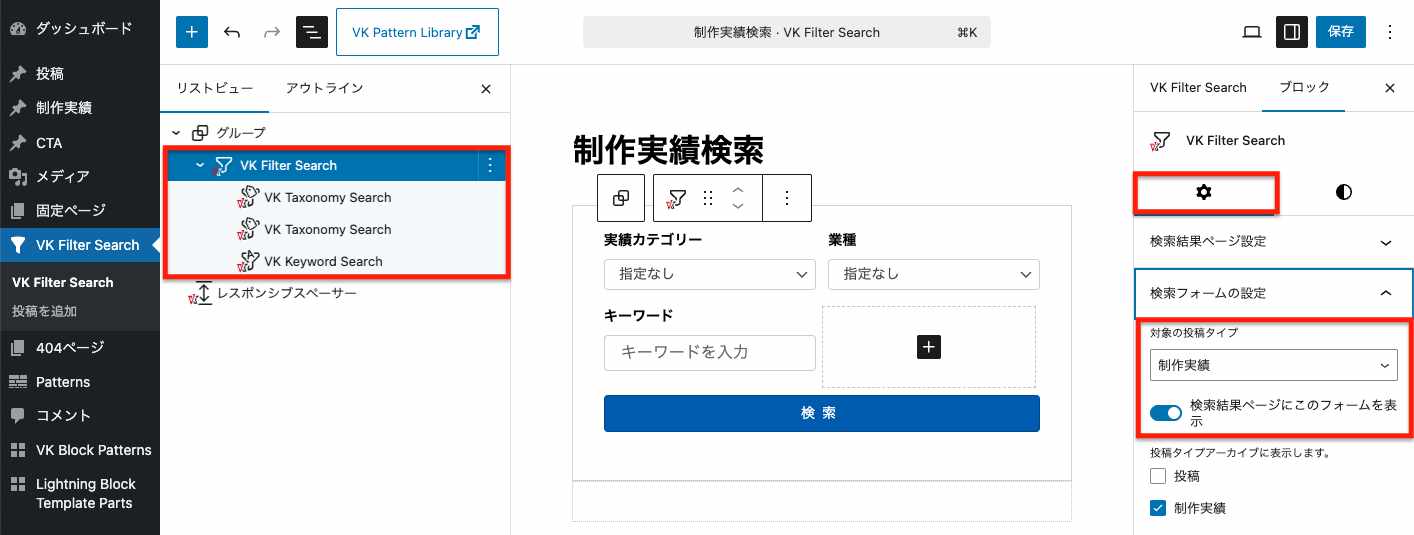
Task: Select the half-circle styles tab icon
Action: [x=1343, y=192]
